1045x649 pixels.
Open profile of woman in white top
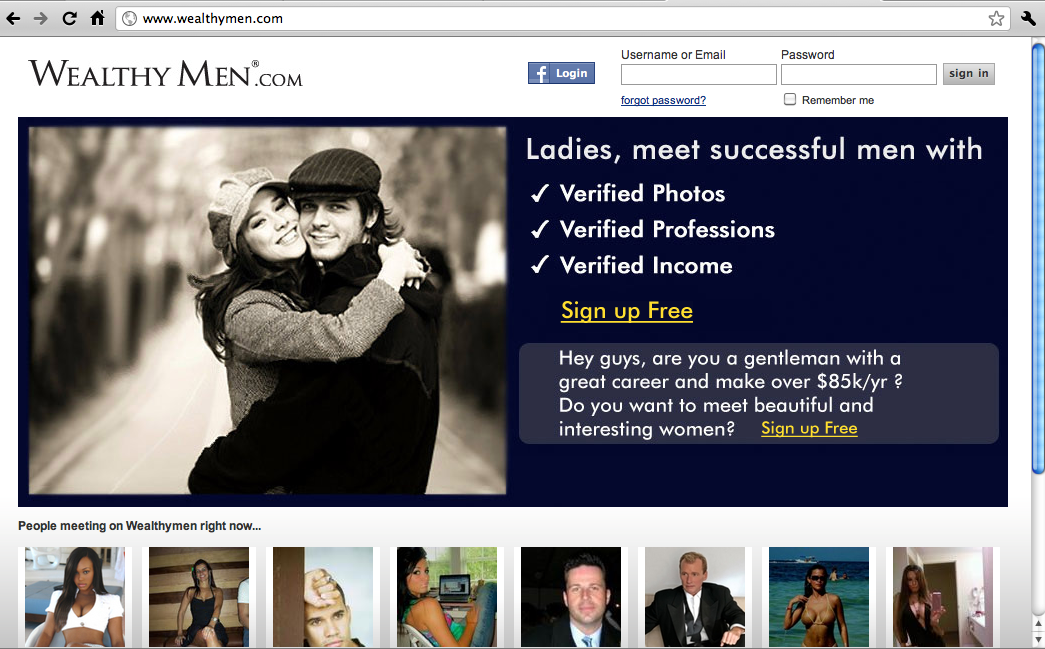[x=75, y=597]
